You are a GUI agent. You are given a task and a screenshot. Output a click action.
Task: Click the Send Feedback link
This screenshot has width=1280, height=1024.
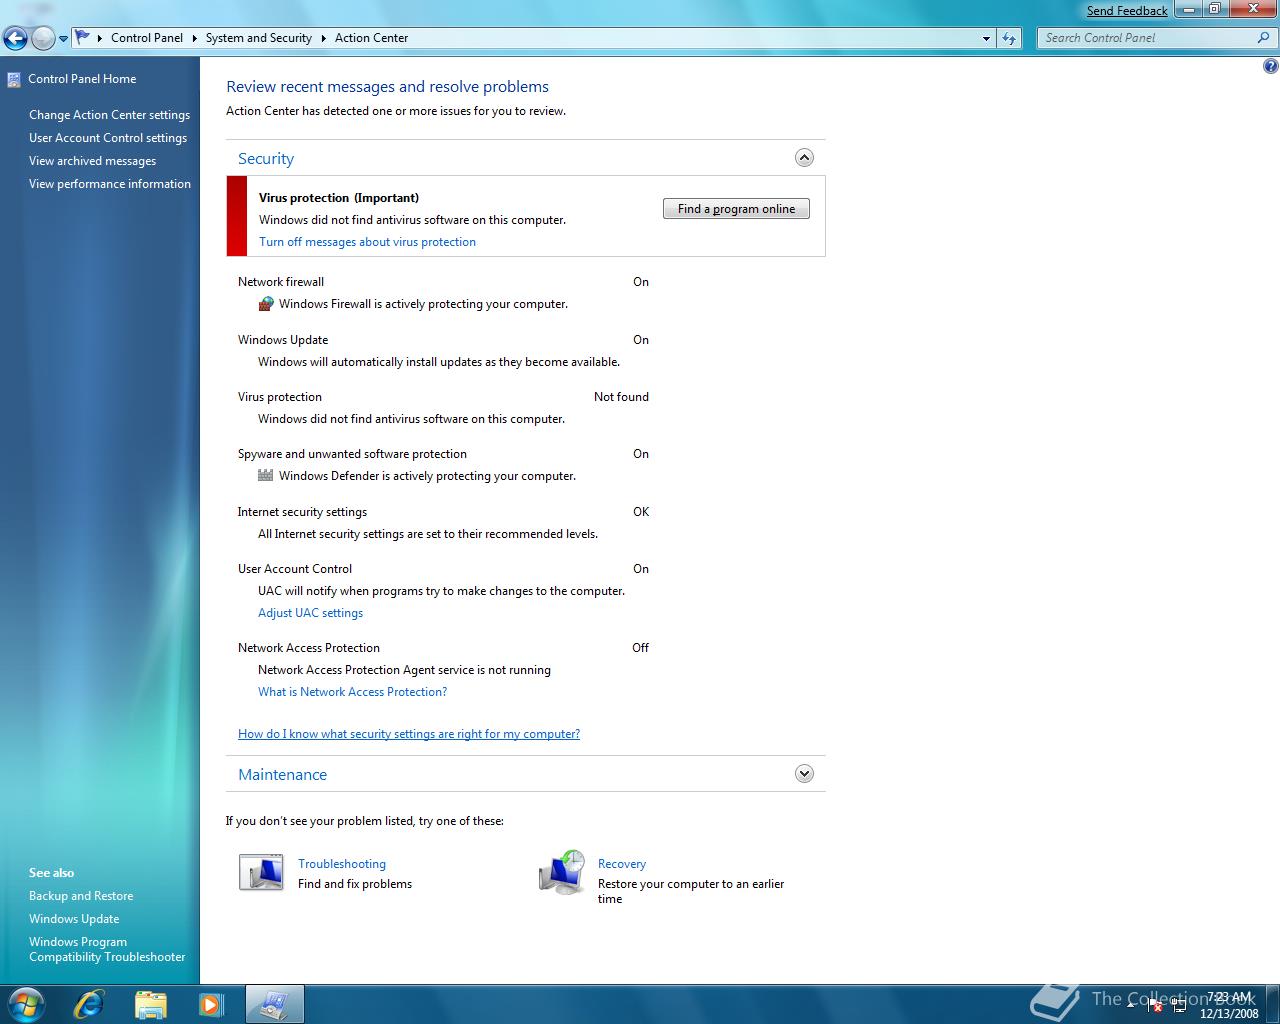1127,11
